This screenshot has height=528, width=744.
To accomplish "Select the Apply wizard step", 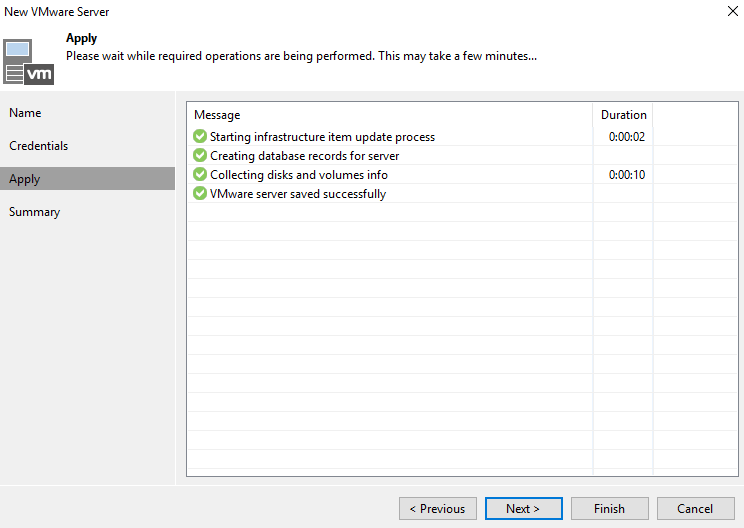I will (87, 178).
